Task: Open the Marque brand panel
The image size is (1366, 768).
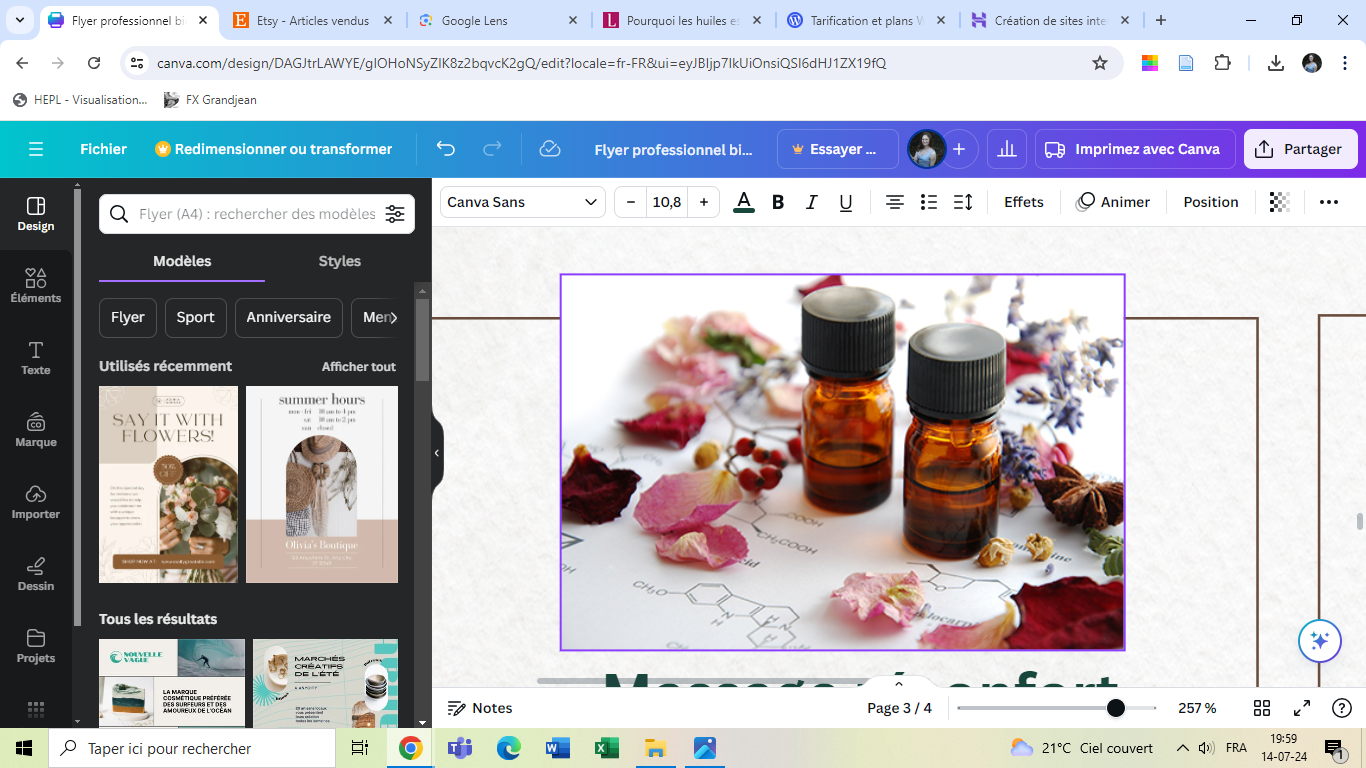Action: 36,430
